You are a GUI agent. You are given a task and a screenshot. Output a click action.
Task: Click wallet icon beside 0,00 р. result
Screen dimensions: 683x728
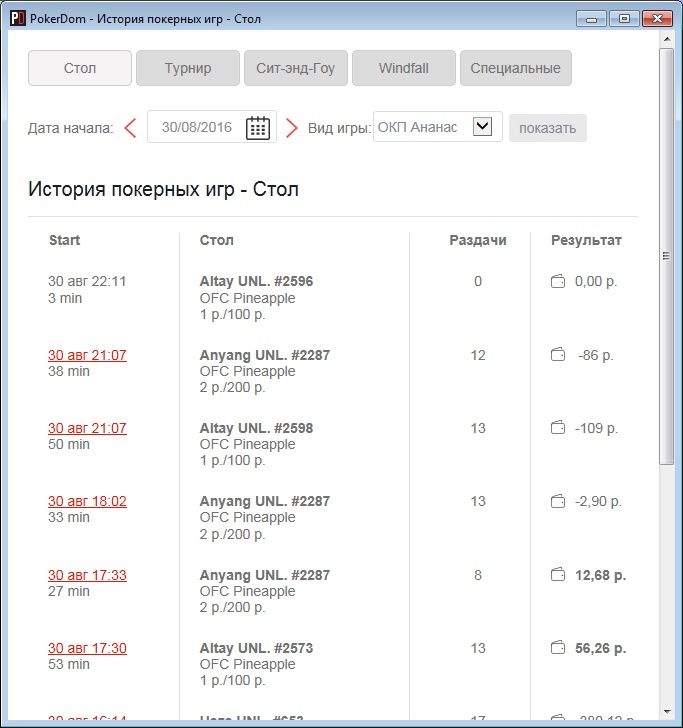coord(558,281)
